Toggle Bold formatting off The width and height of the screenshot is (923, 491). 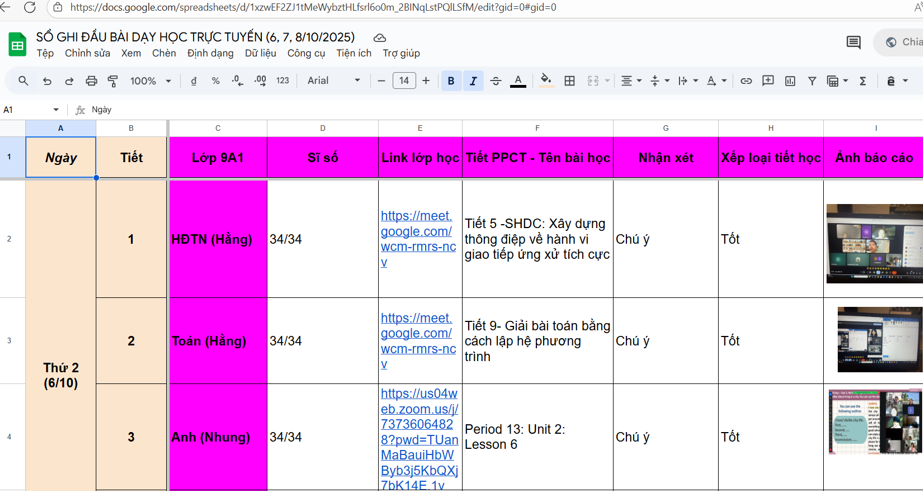coord(451,81)
